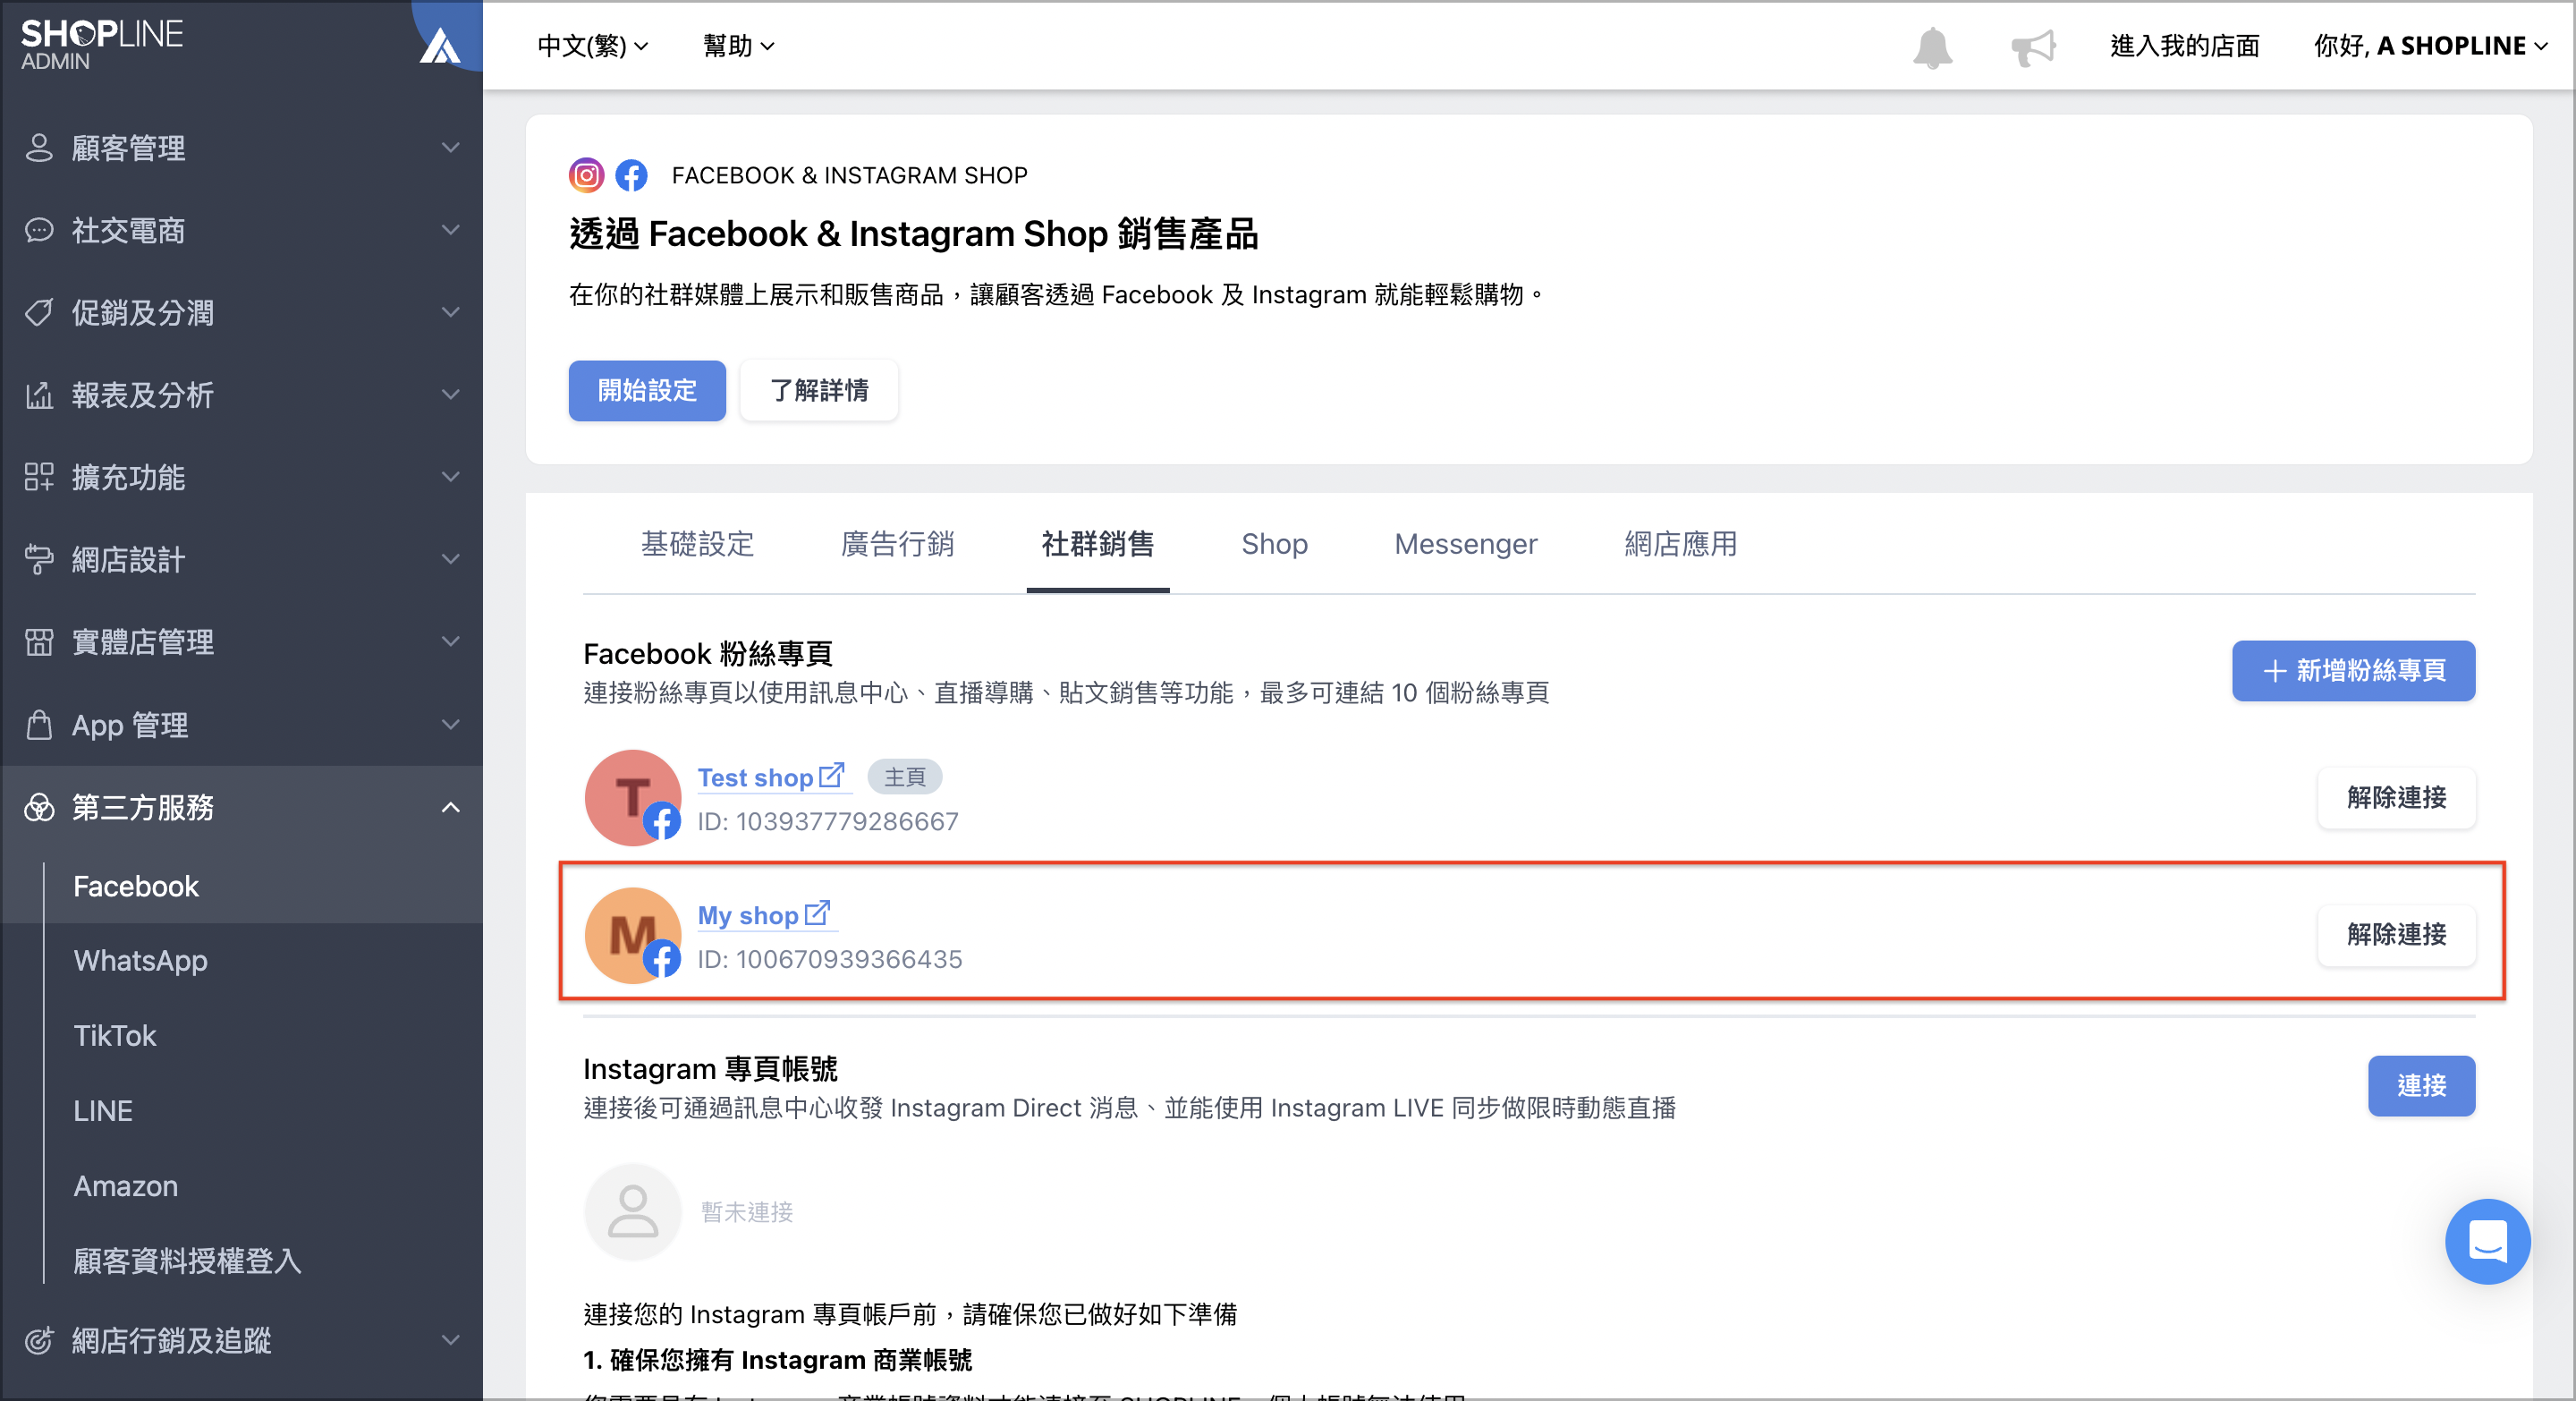Click the promotions tag icon

[x=38, y=312]
